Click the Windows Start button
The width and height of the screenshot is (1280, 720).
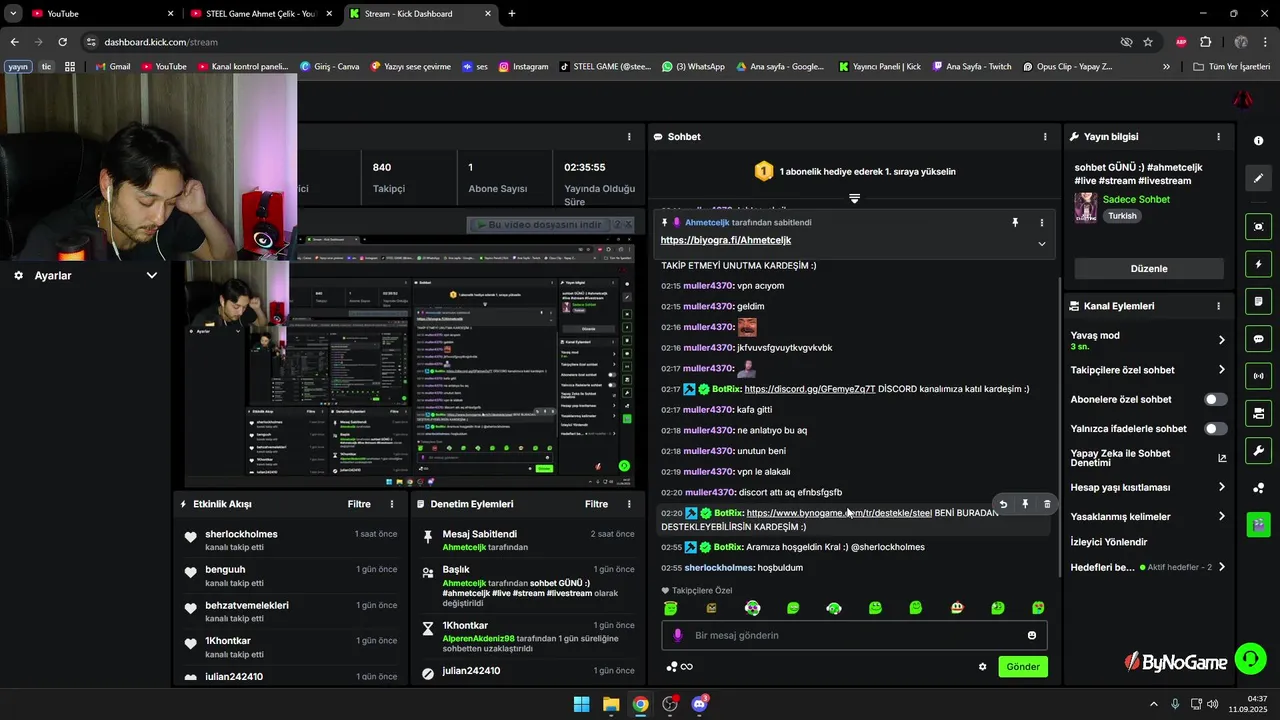tap(581, 704)
